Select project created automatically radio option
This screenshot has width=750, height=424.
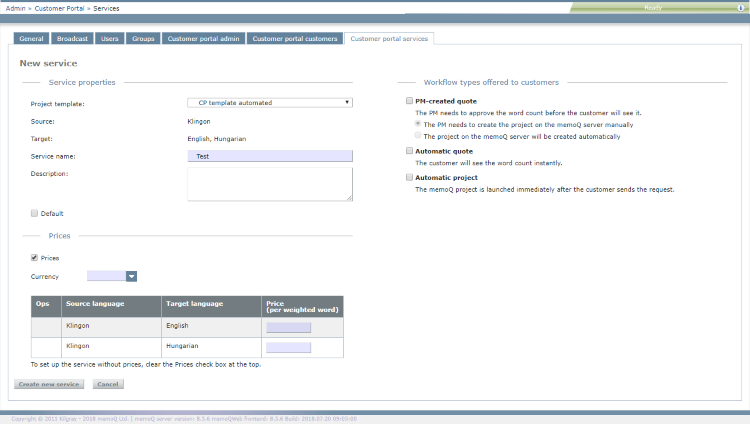[x=418, y=136]
